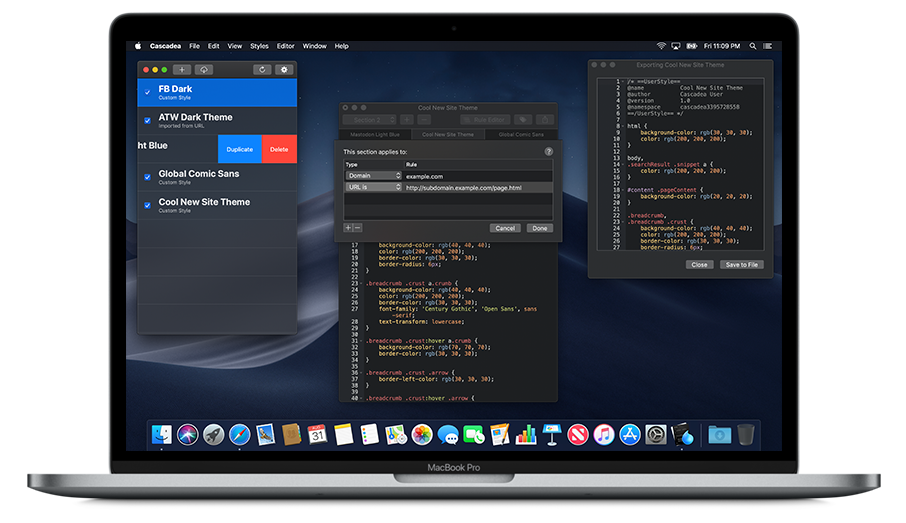
Task: Click the help question mark icon
Action: click(x=548, y=151)
